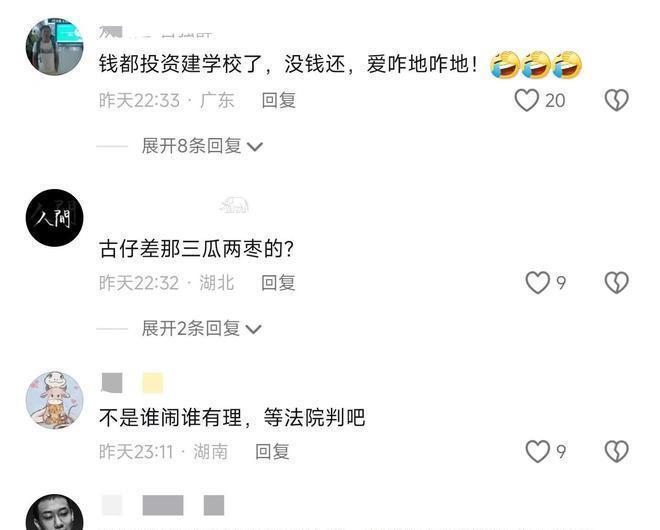Like the 等法院判吧 comment
The width and height of the screenshot is (660, 530).
(538, 451)
